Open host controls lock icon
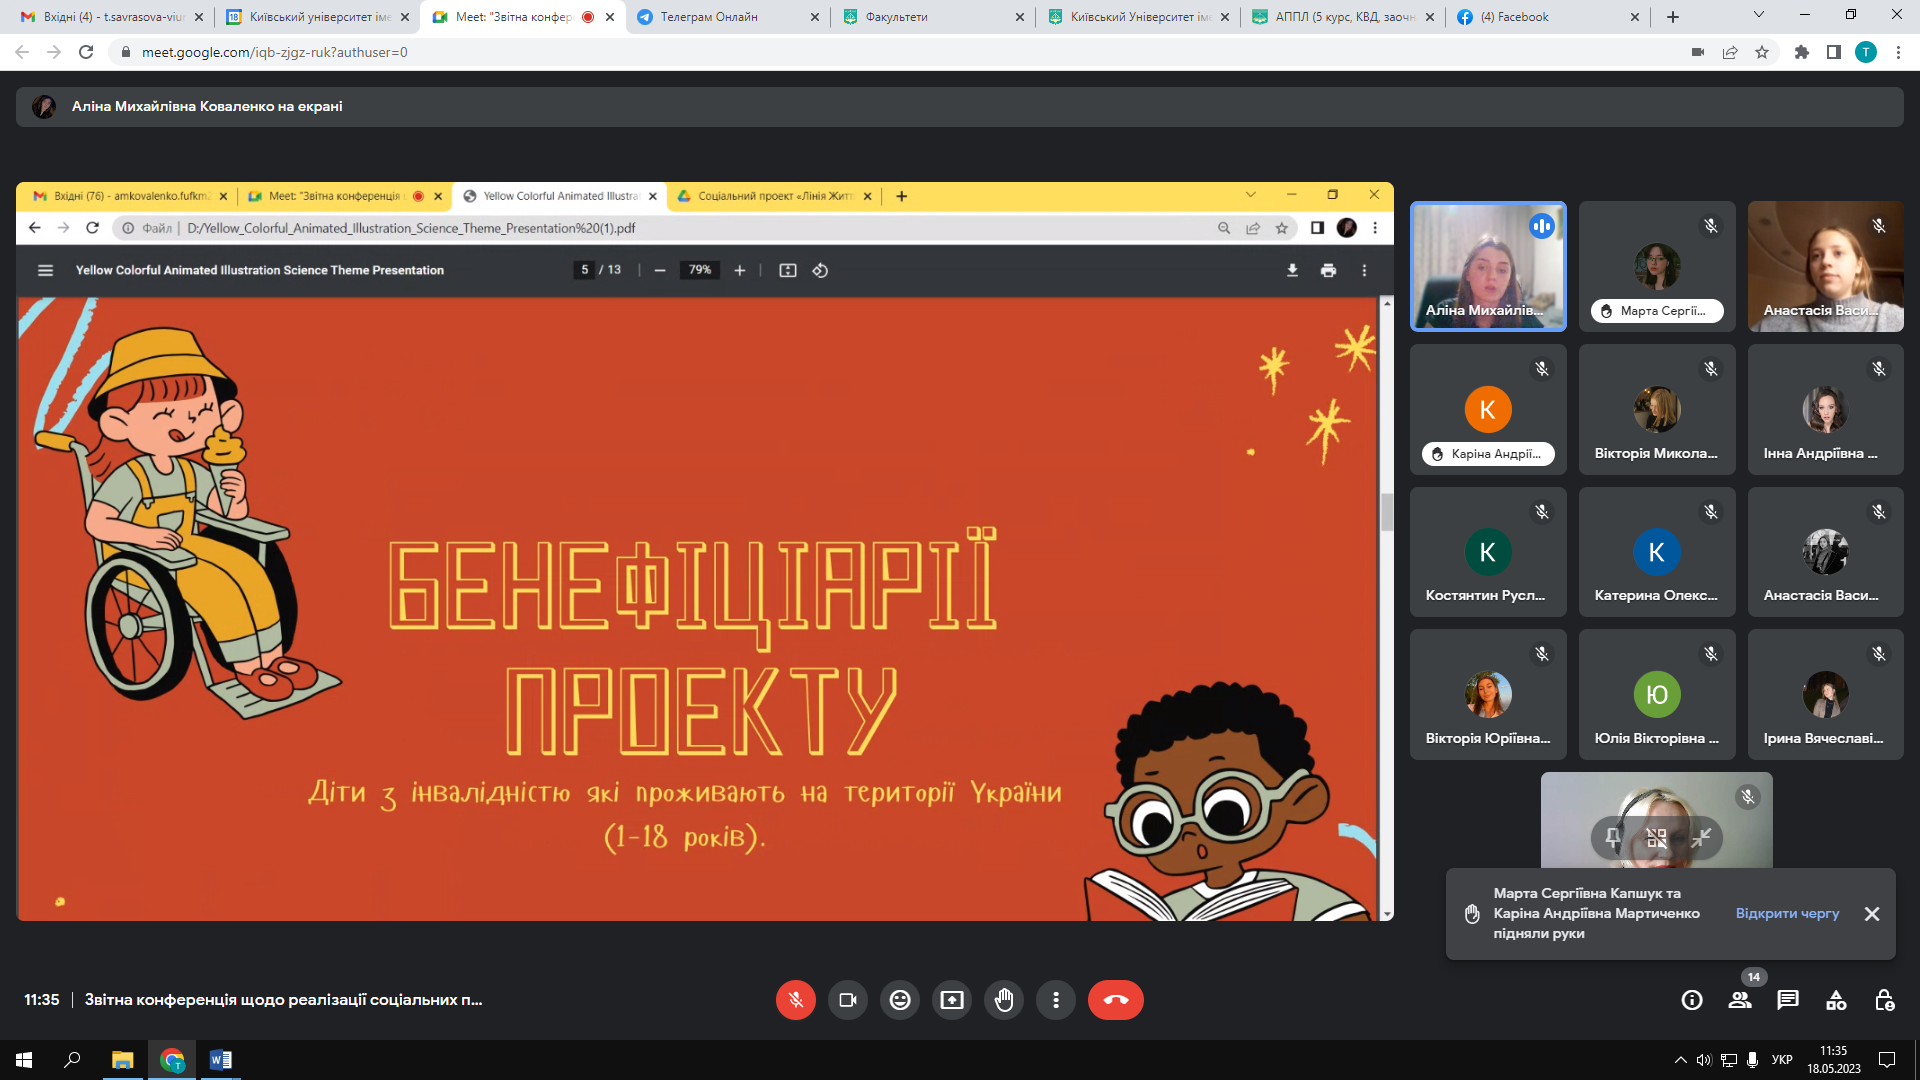Viewport: 1920px width, 1080px height. pyautogui.click(x=1884, y=1000)
